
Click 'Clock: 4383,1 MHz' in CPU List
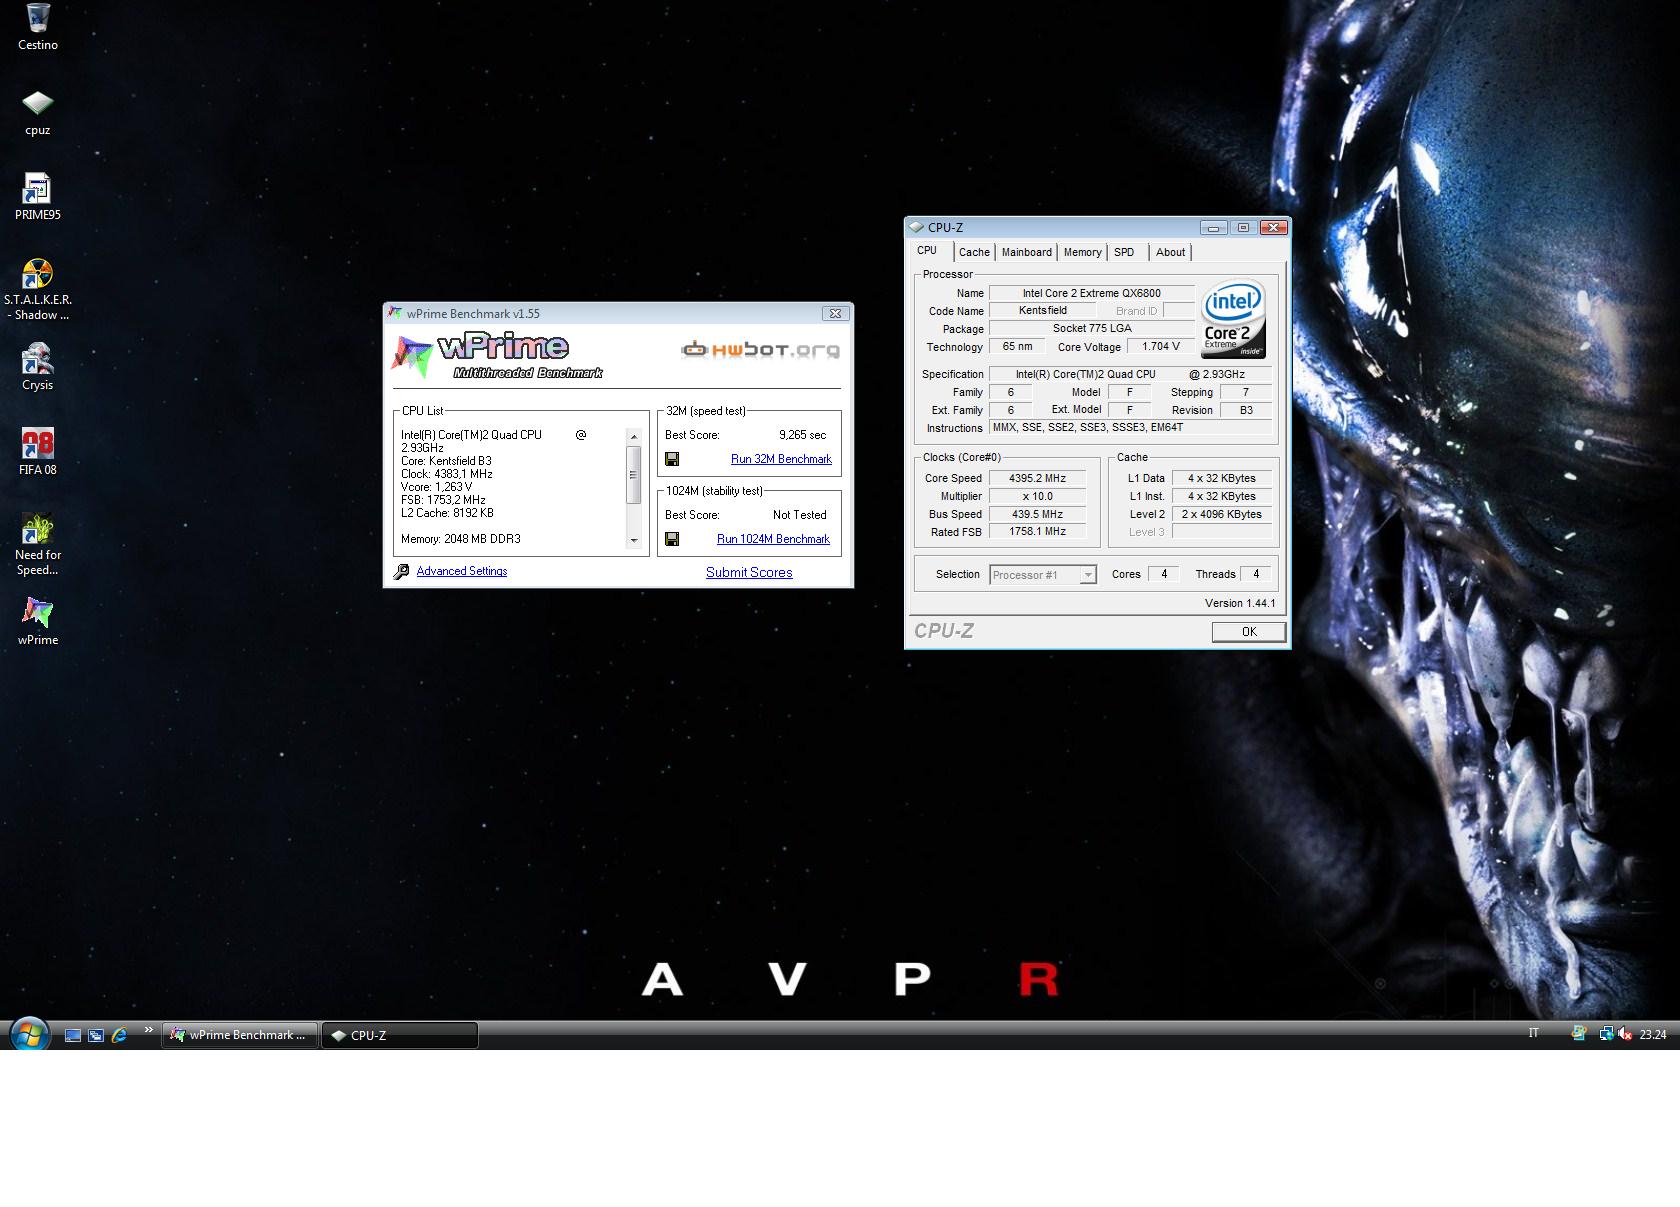tap(447, 474)
